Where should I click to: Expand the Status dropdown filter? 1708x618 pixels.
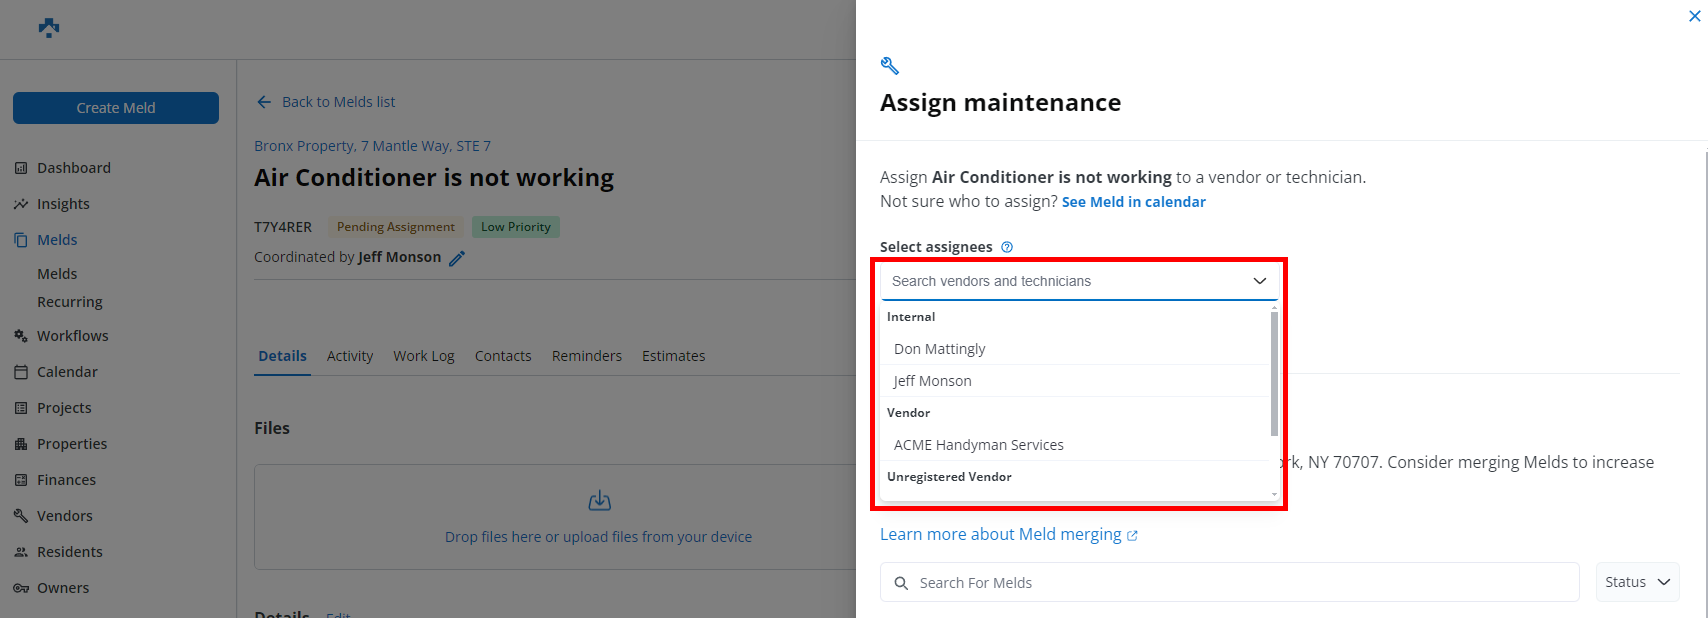tap(1637, 582)
